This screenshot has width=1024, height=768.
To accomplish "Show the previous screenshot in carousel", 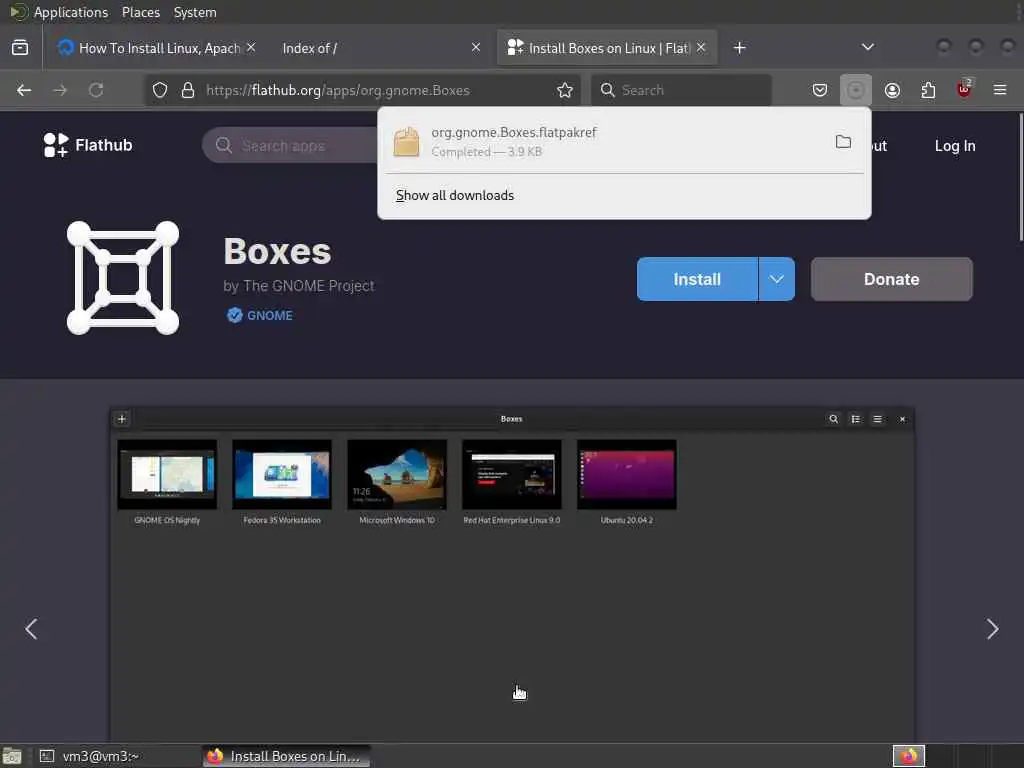I will click(x=31, y=629).
